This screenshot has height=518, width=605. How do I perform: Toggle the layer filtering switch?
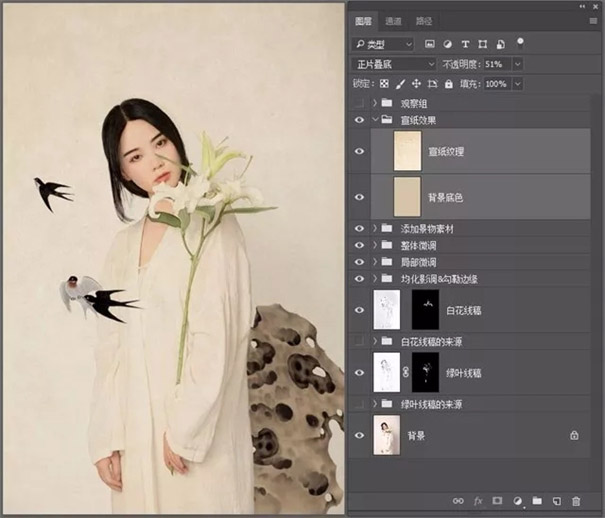520,42
